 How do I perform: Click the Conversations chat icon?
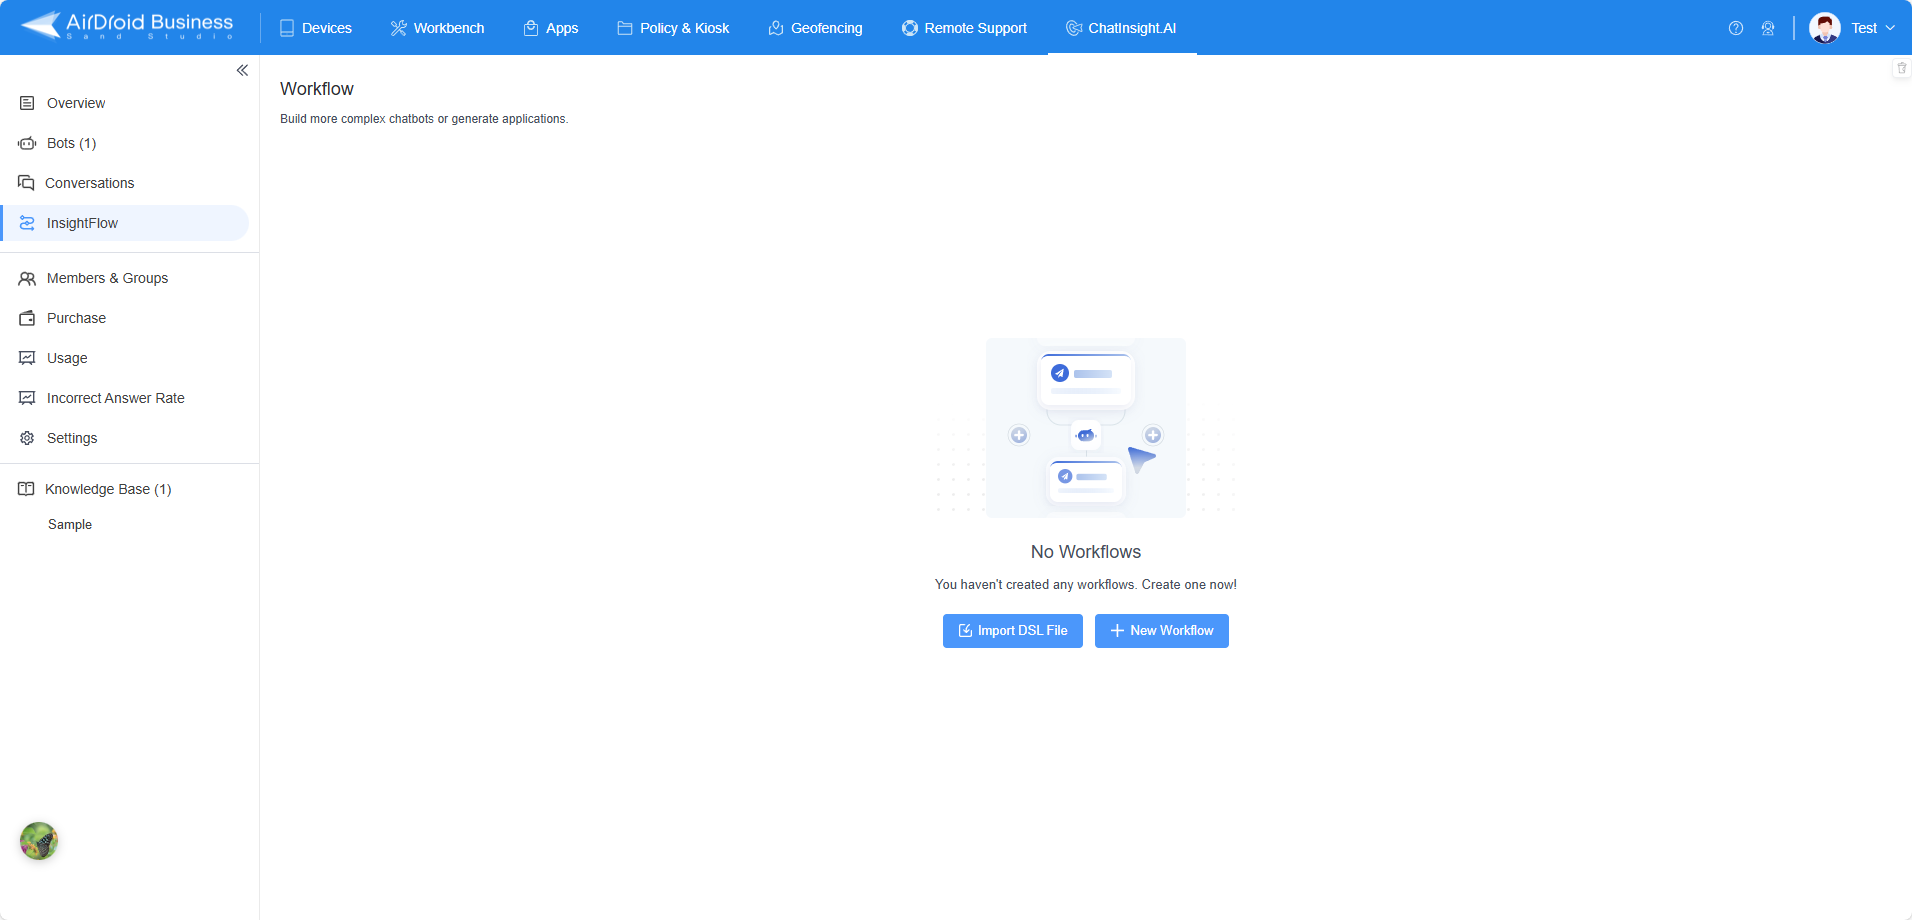click(x=26, y=183)
